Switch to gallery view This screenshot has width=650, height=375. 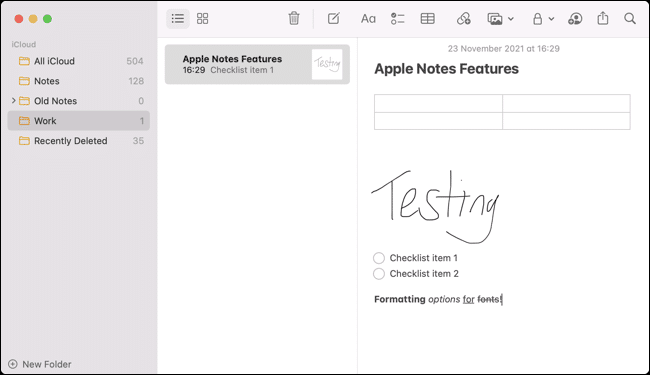click(x=203, y=19)
